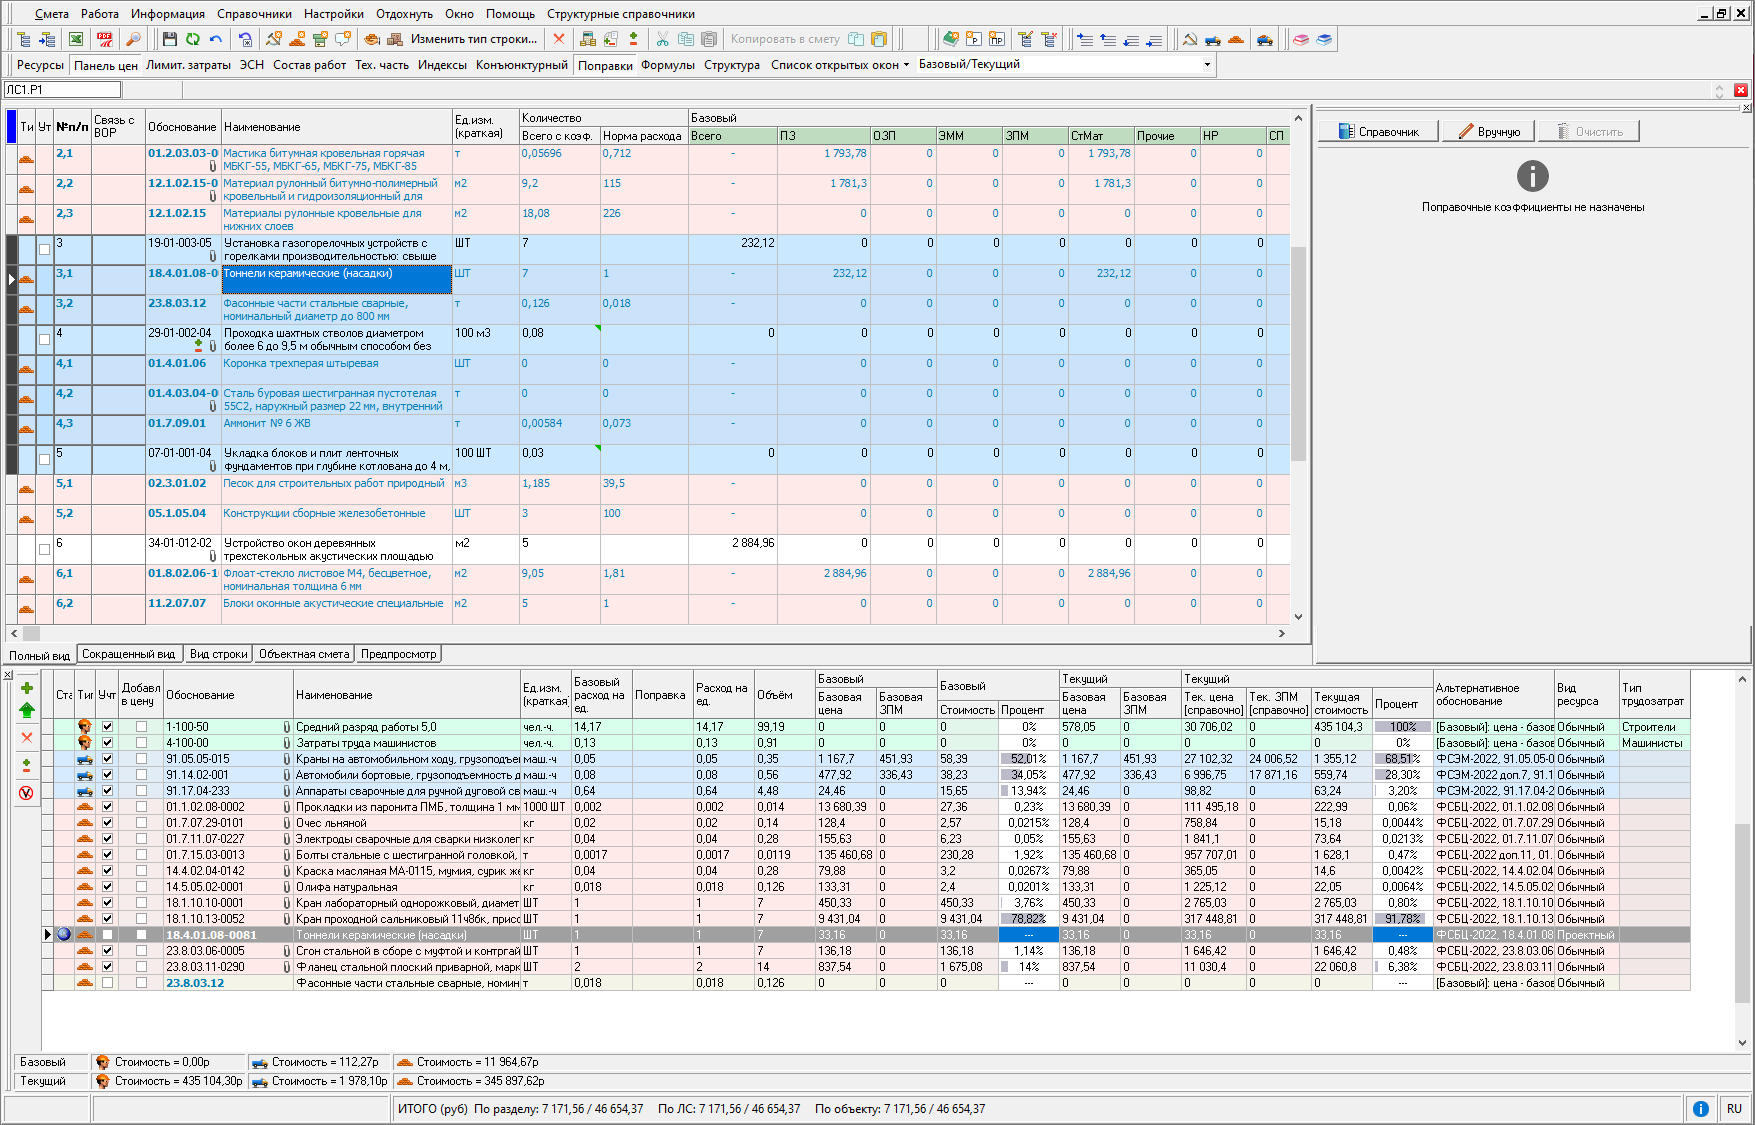Click green up-arrow icon in resources side panel
Viewport: 1755px width, 1125px height.
pos(27,710)
